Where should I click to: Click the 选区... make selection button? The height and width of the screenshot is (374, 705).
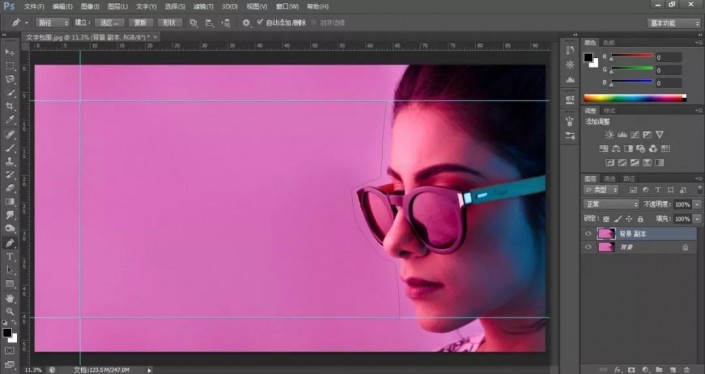(x=110, y=22)
